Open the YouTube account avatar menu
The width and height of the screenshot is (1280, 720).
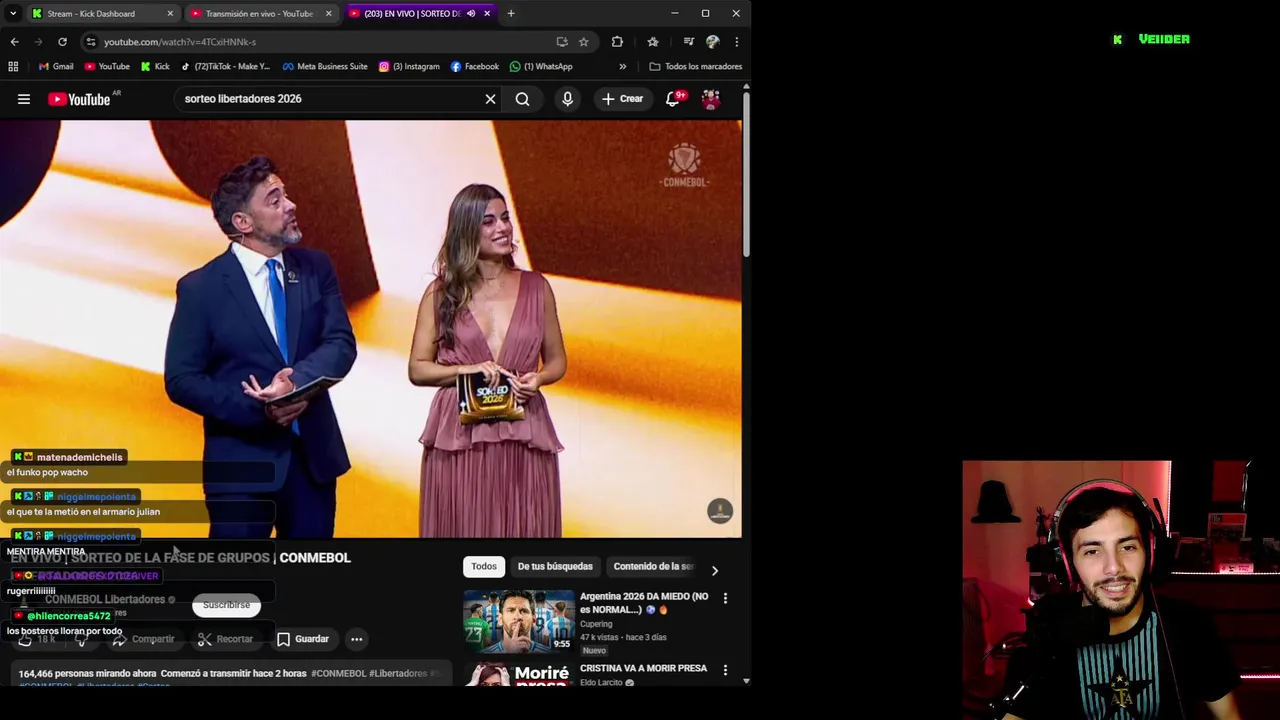(711, 99)
